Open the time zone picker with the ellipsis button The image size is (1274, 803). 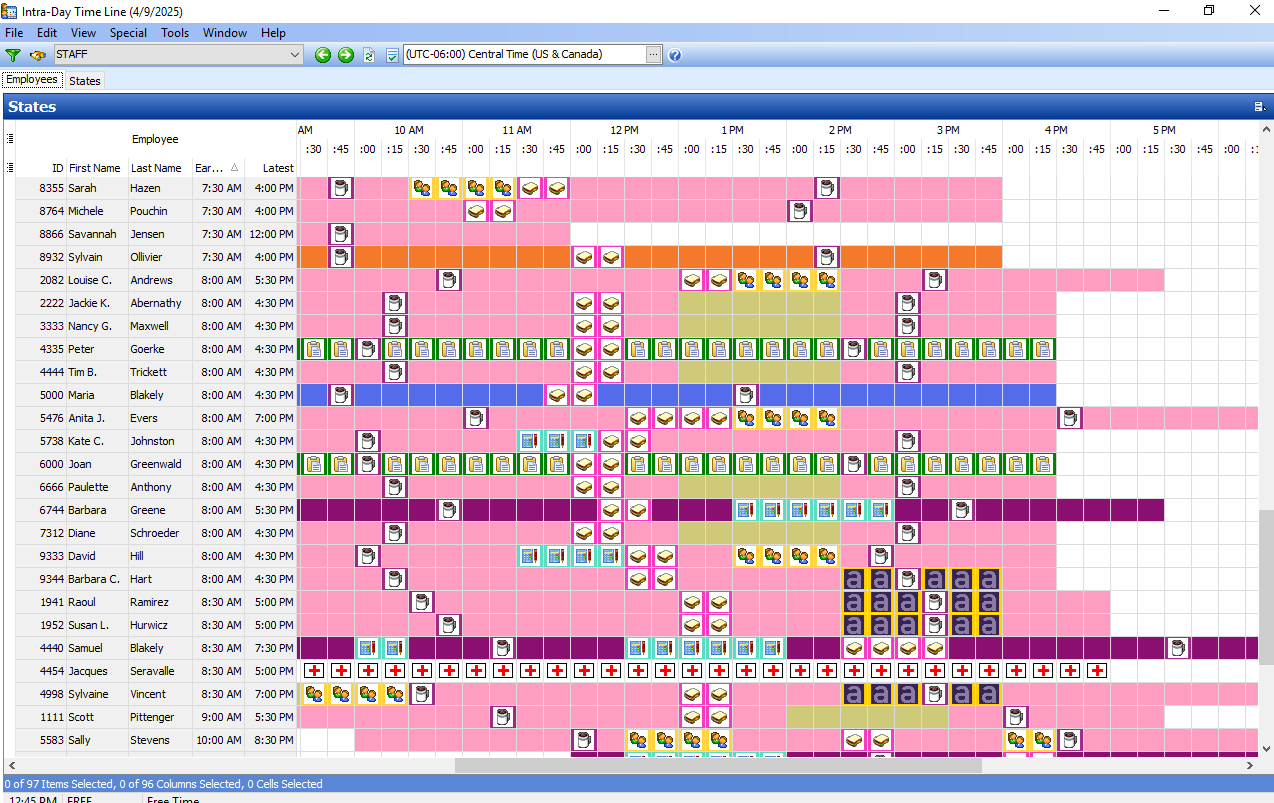click(x=654, y=55)
